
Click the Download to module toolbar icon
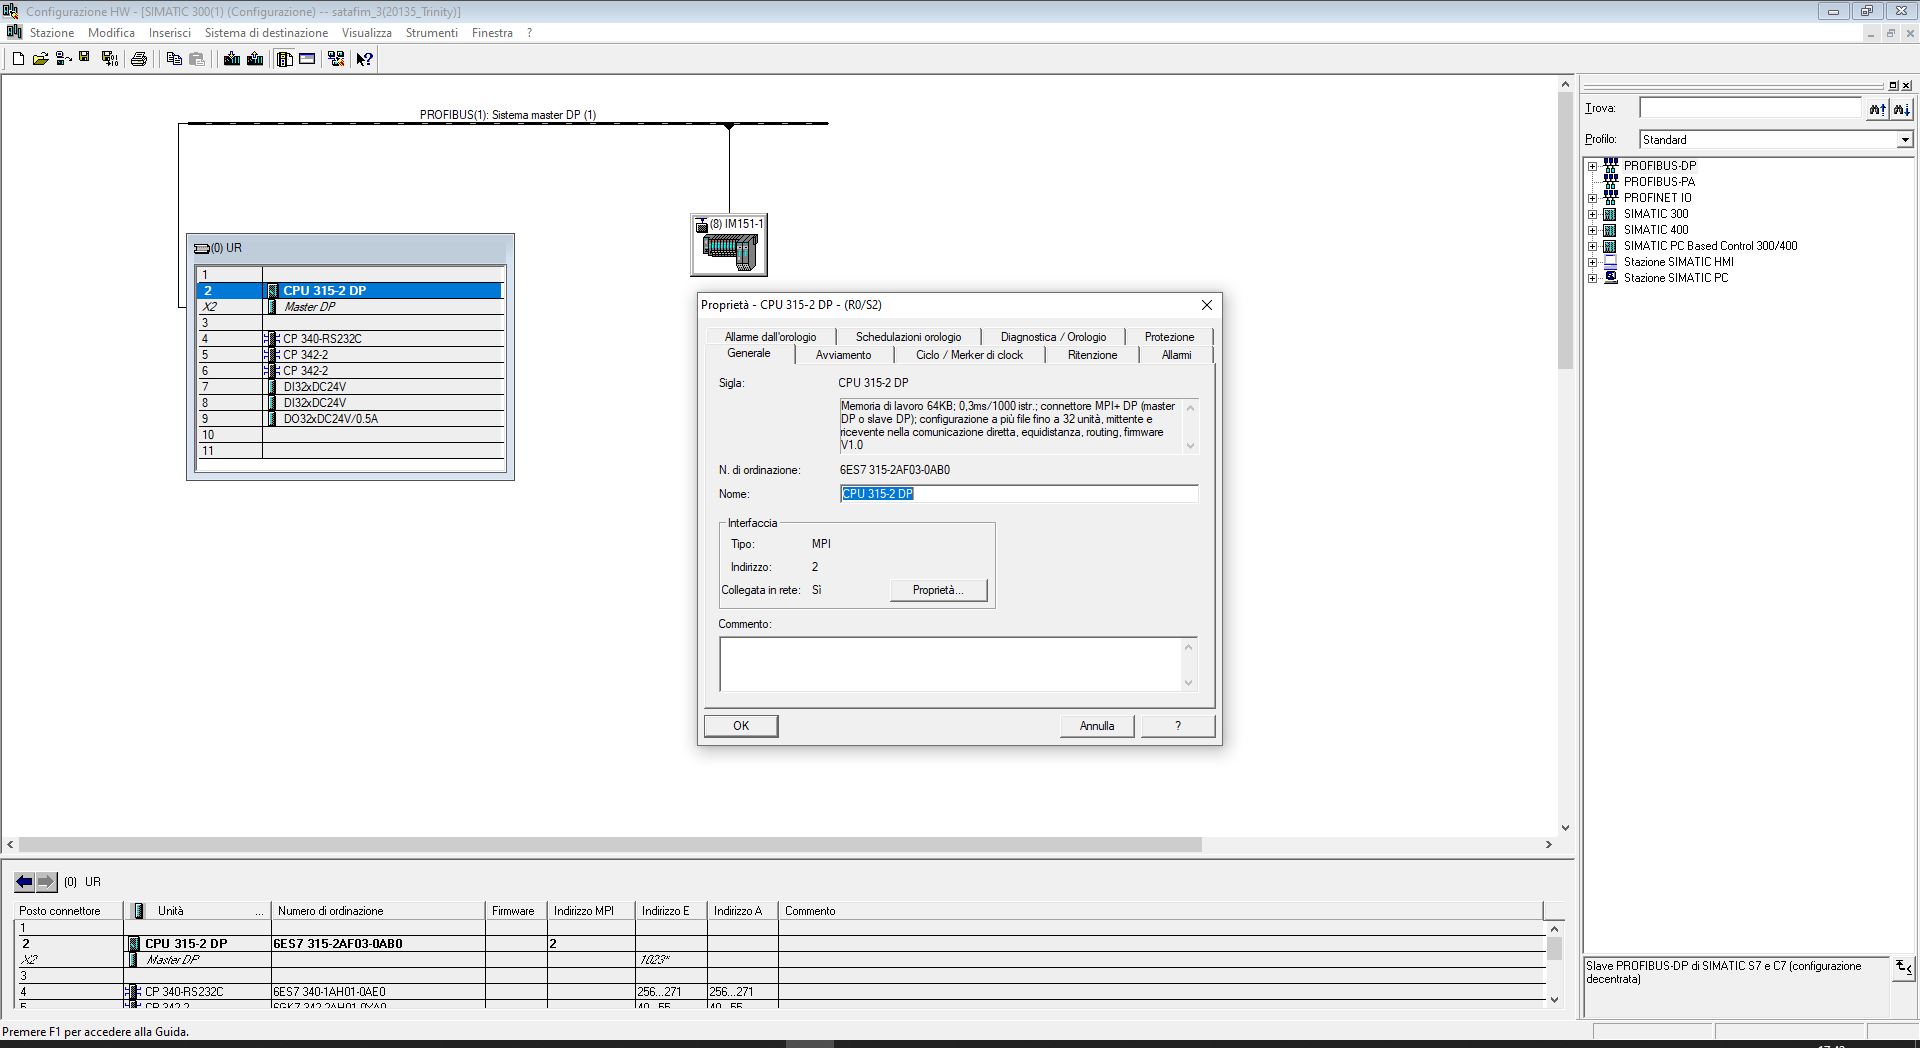click(232, 59)
